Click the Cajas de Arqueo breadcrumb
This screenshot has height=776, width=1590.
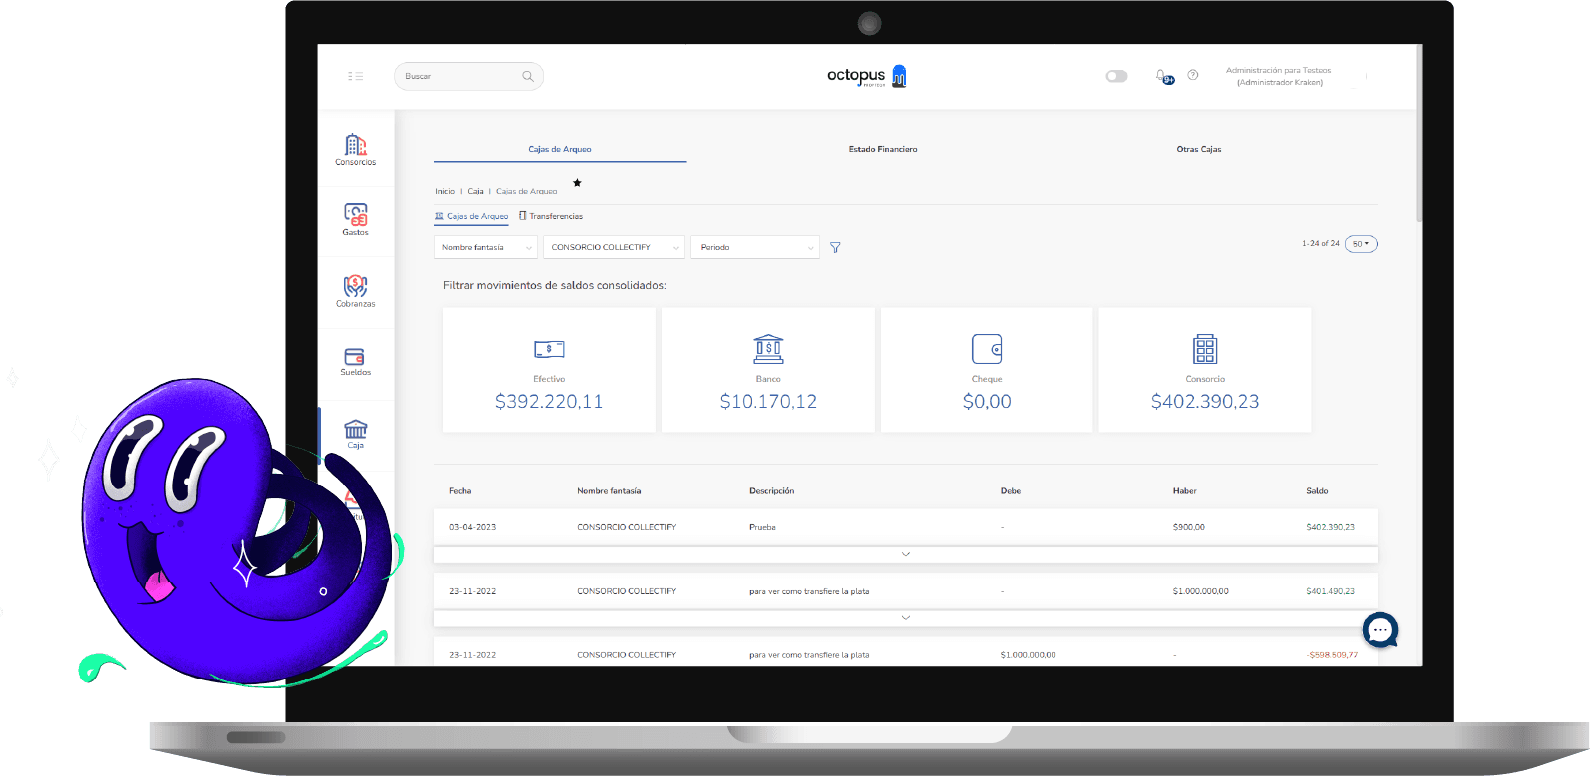pyautogui.click(x=527, y=191)
